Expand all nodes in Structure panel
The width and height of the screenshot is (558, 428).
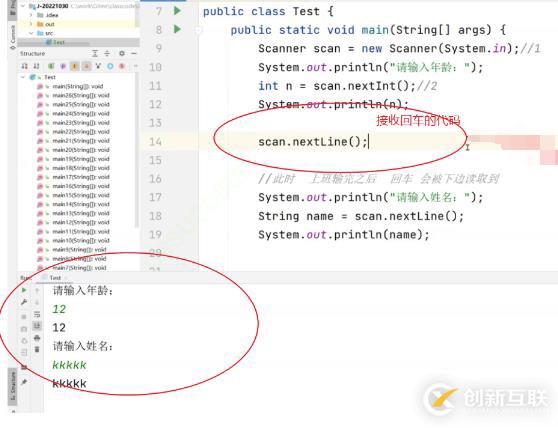click(95, 53)
